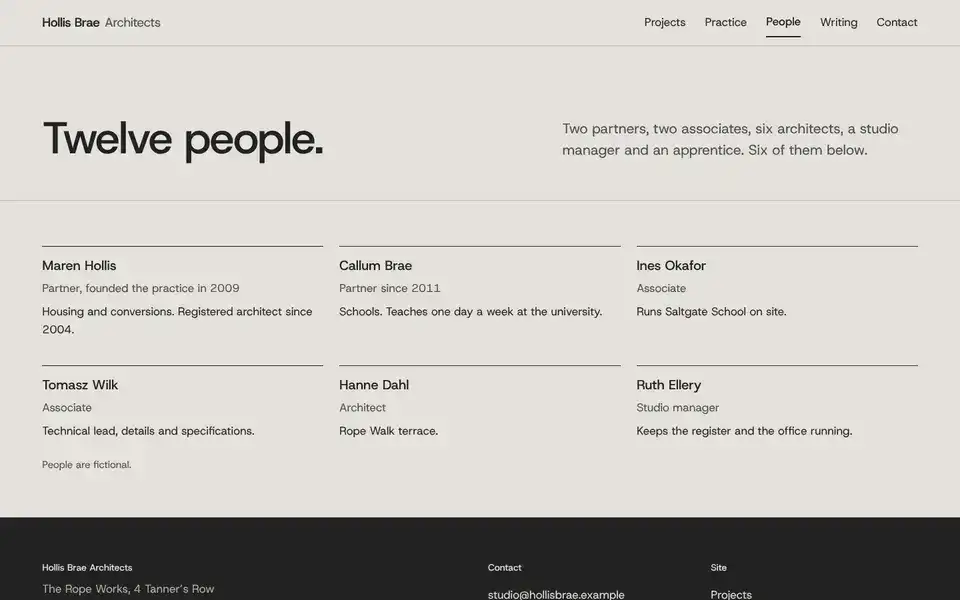Select the name Ines Okafor

671,266
